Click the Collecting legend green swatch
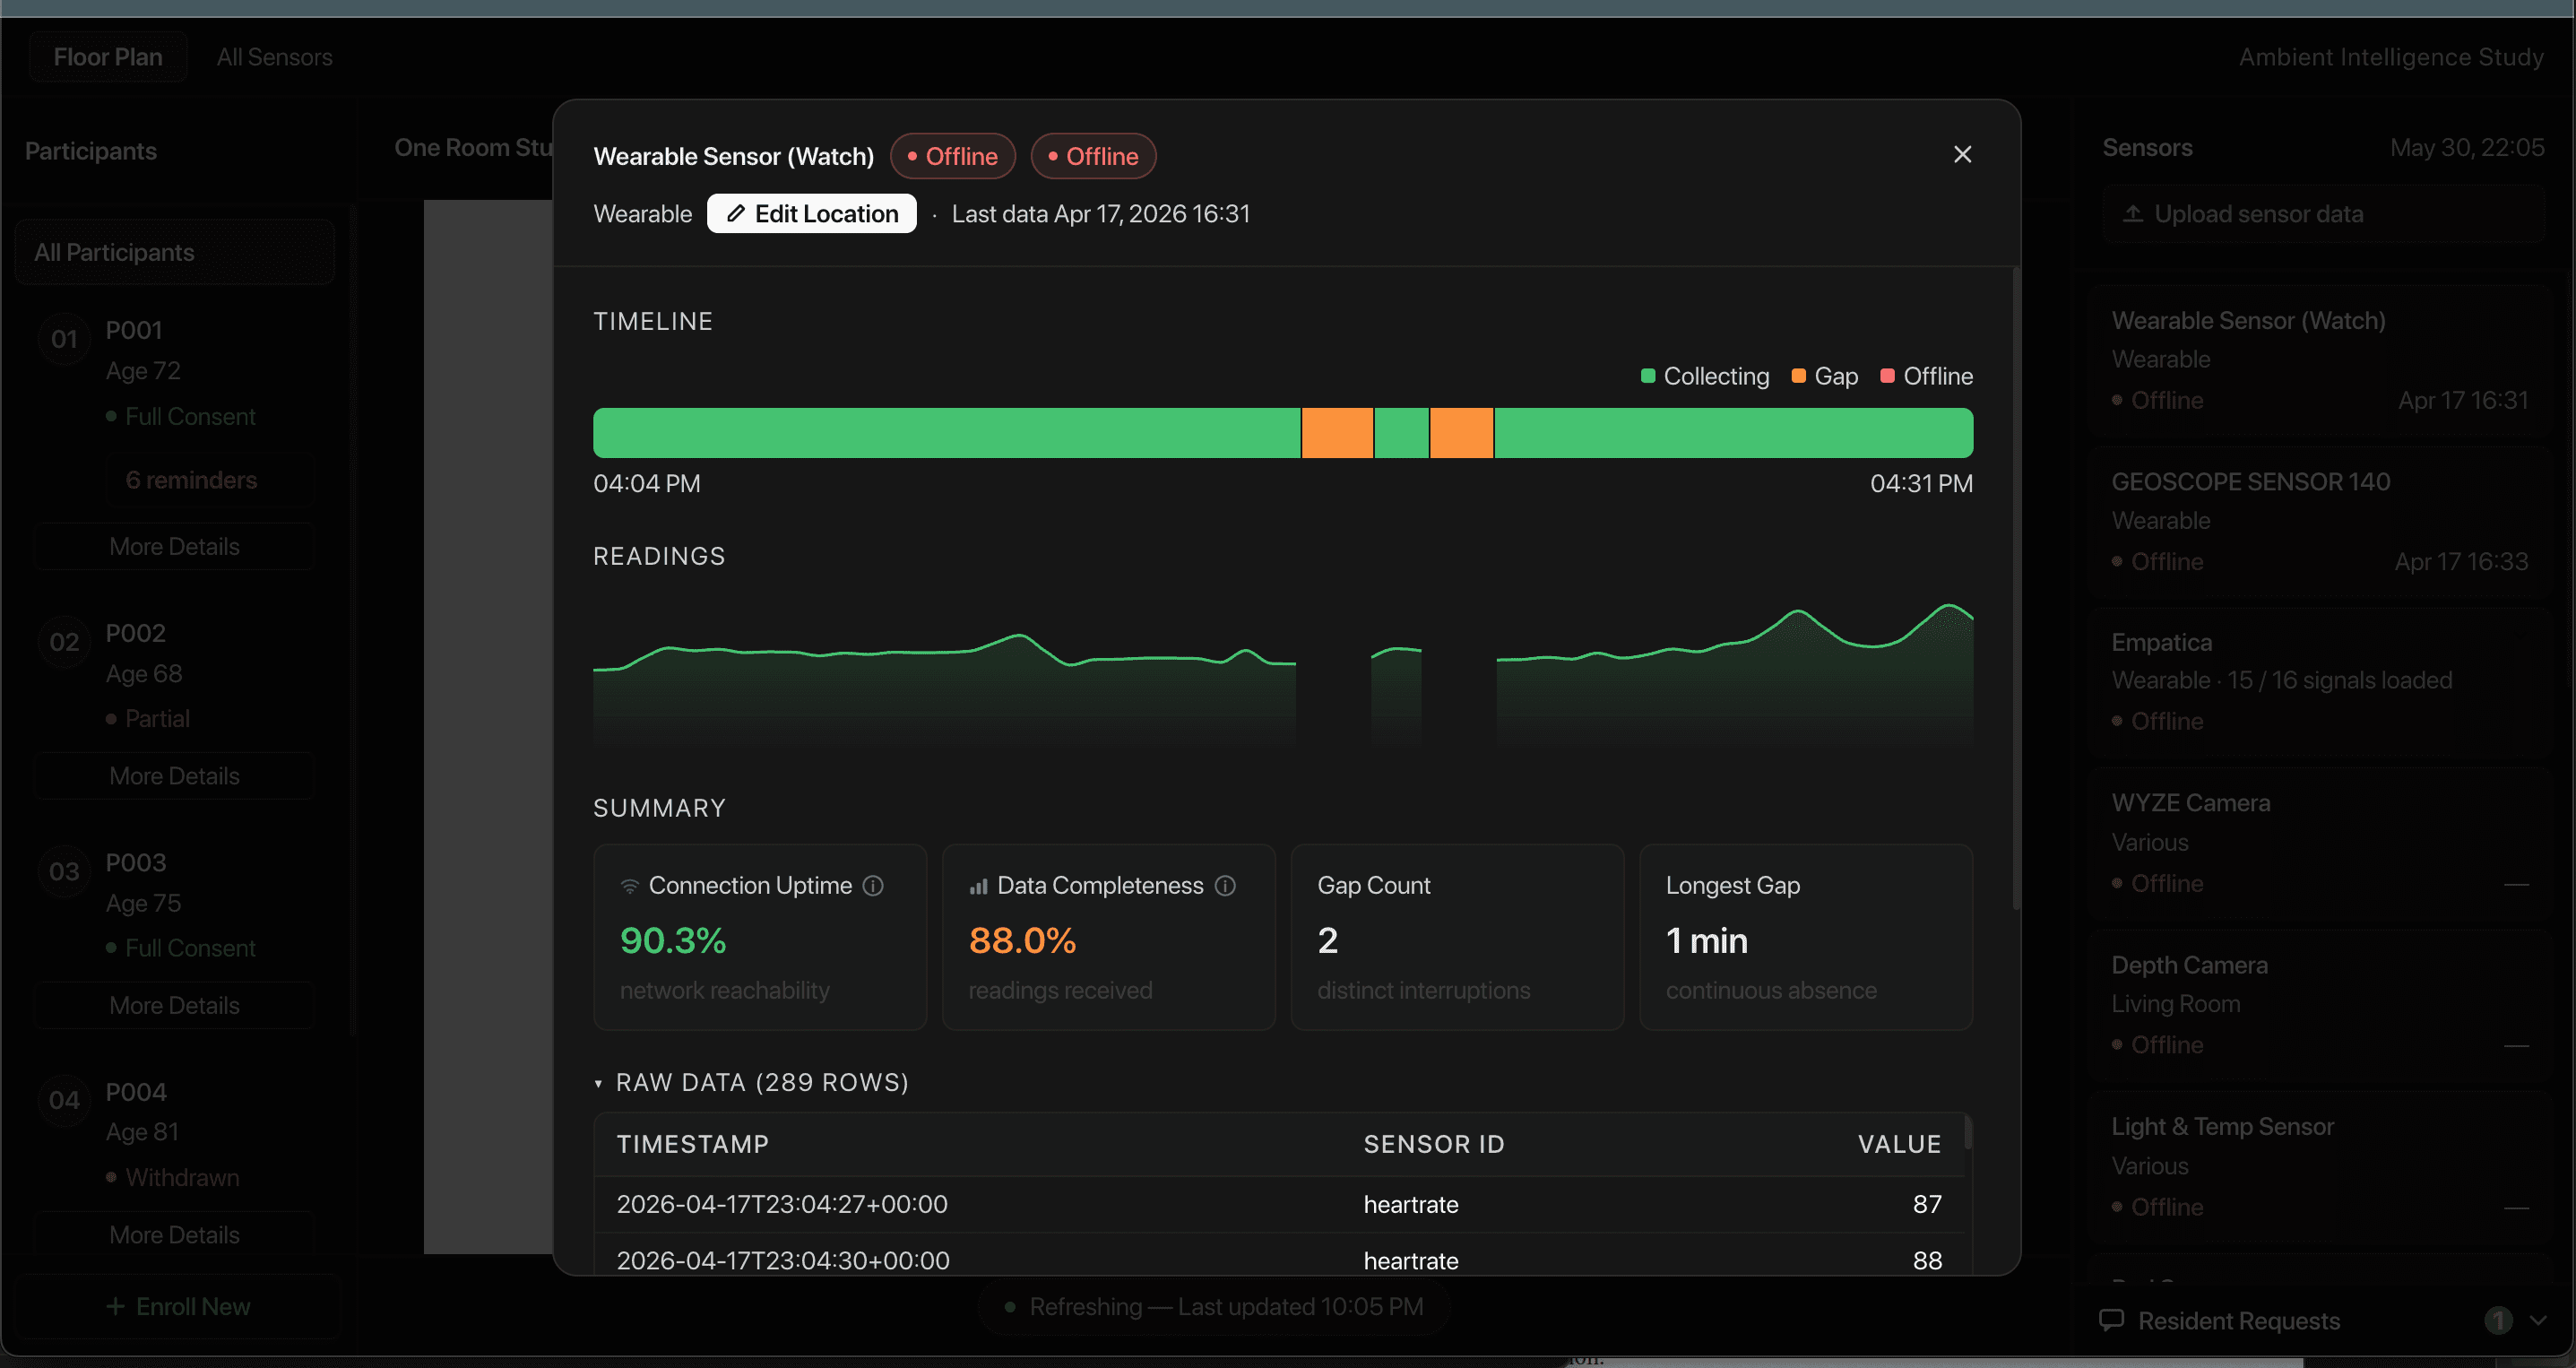 1647,376
